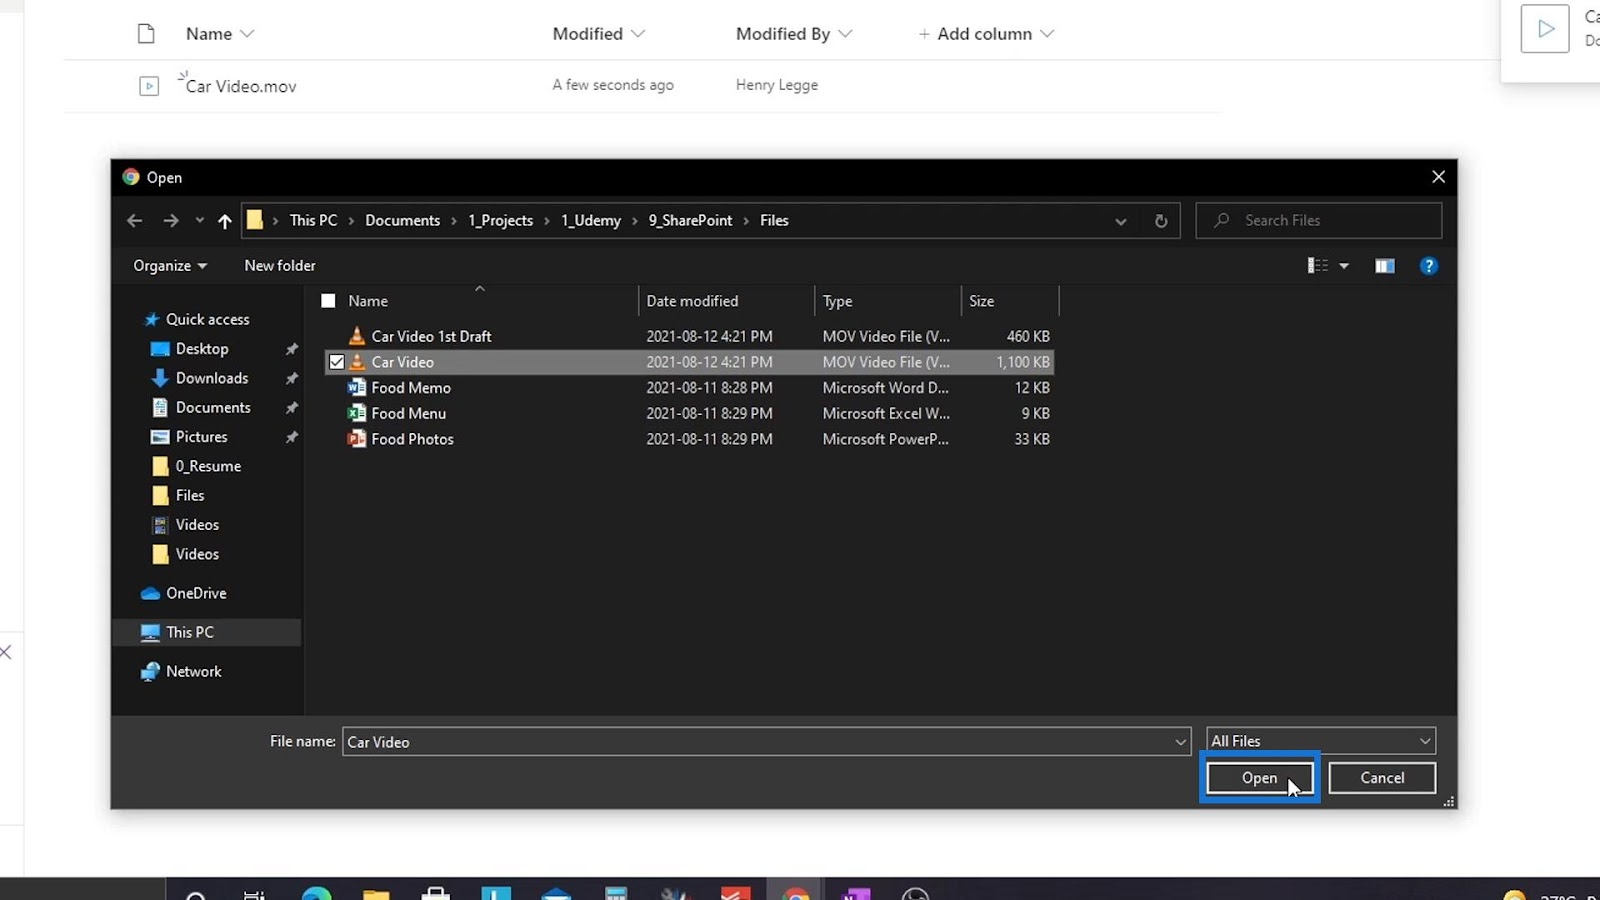
Task: Open the recent locations dropdown arrow
Action: click(199, 221)
